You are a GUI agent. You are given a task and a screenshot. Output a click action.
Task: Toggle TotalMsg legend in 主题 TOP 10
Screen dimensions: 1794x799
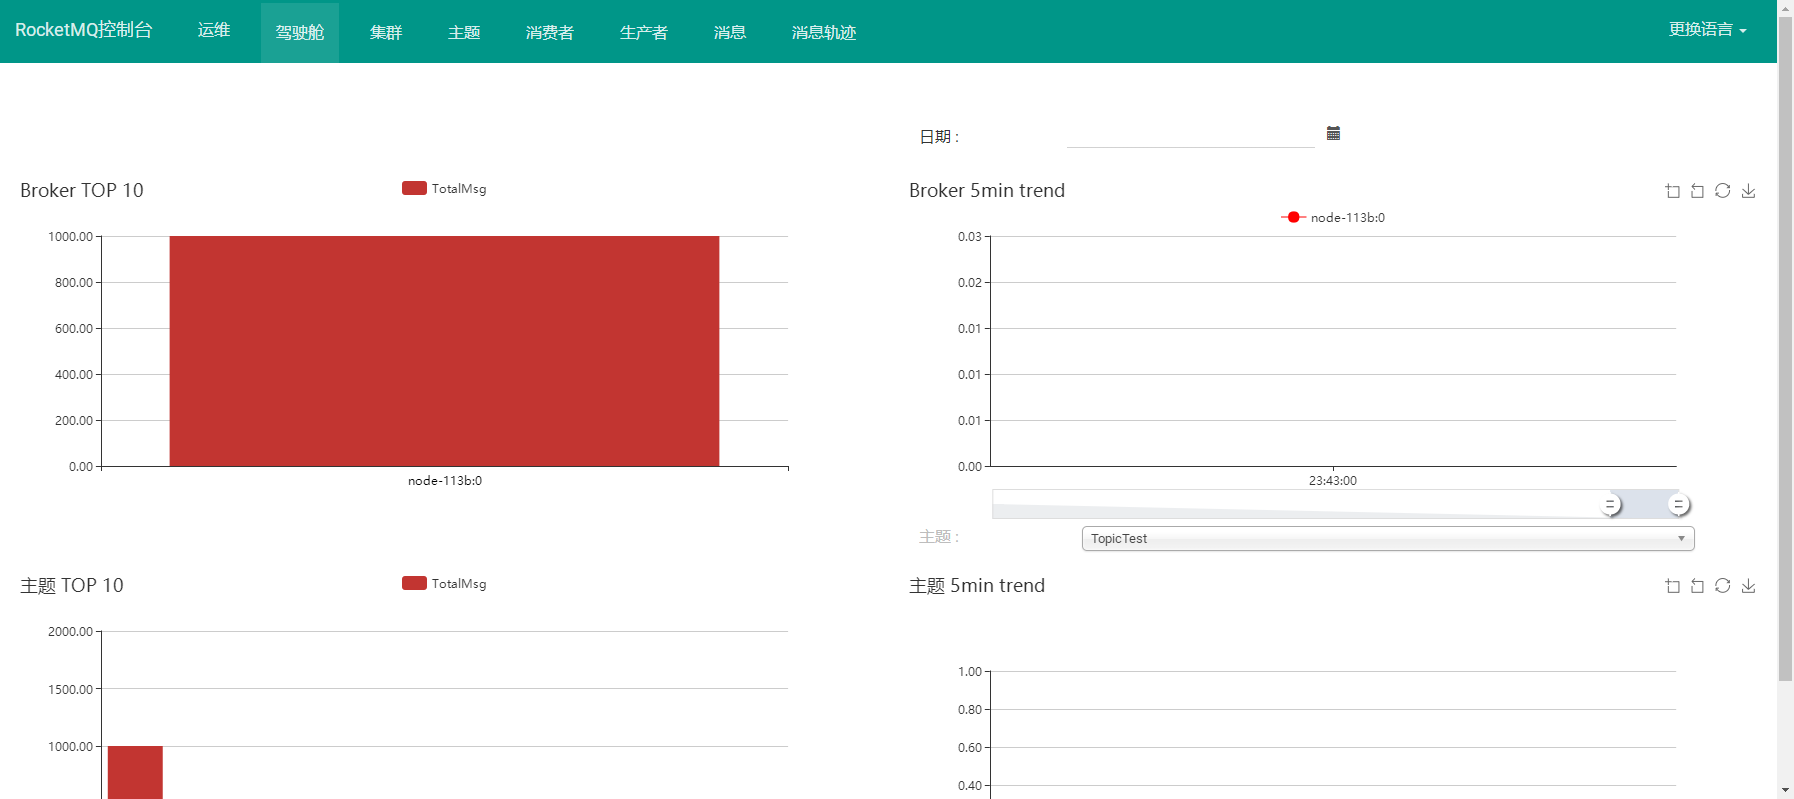pyautogui.click(x=444, y=583)
